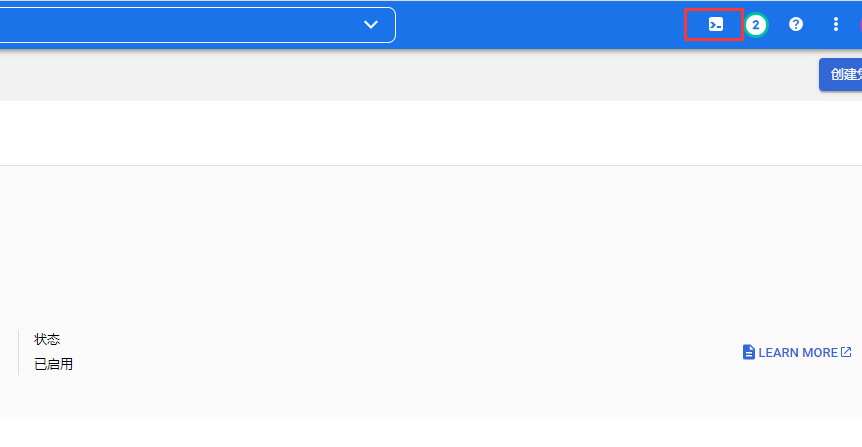Screen dimensions: 862x447
Task: Click the purple account avatar at edge
Action: 860,25
